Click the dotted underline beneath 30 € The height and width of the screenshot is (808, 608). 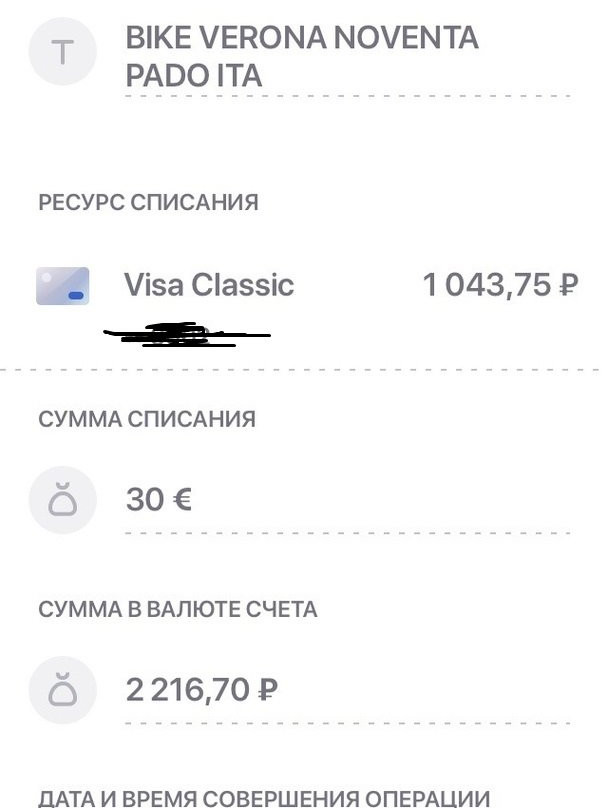(x=346, y=533)
